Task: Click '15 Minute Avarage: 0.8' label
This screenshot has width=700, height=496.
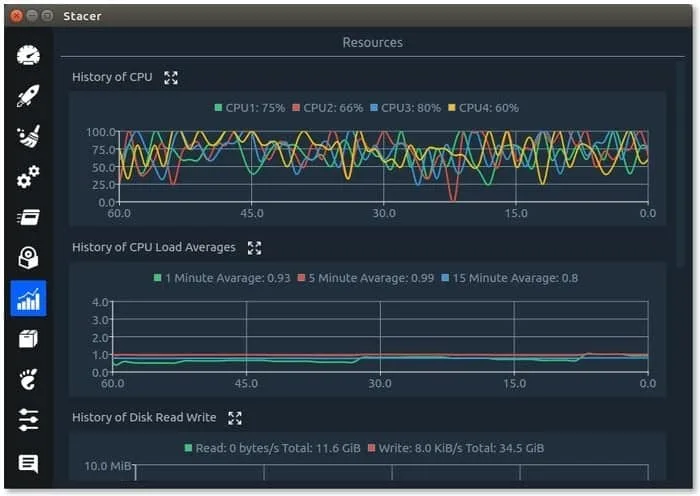Action: coord(515,278)
